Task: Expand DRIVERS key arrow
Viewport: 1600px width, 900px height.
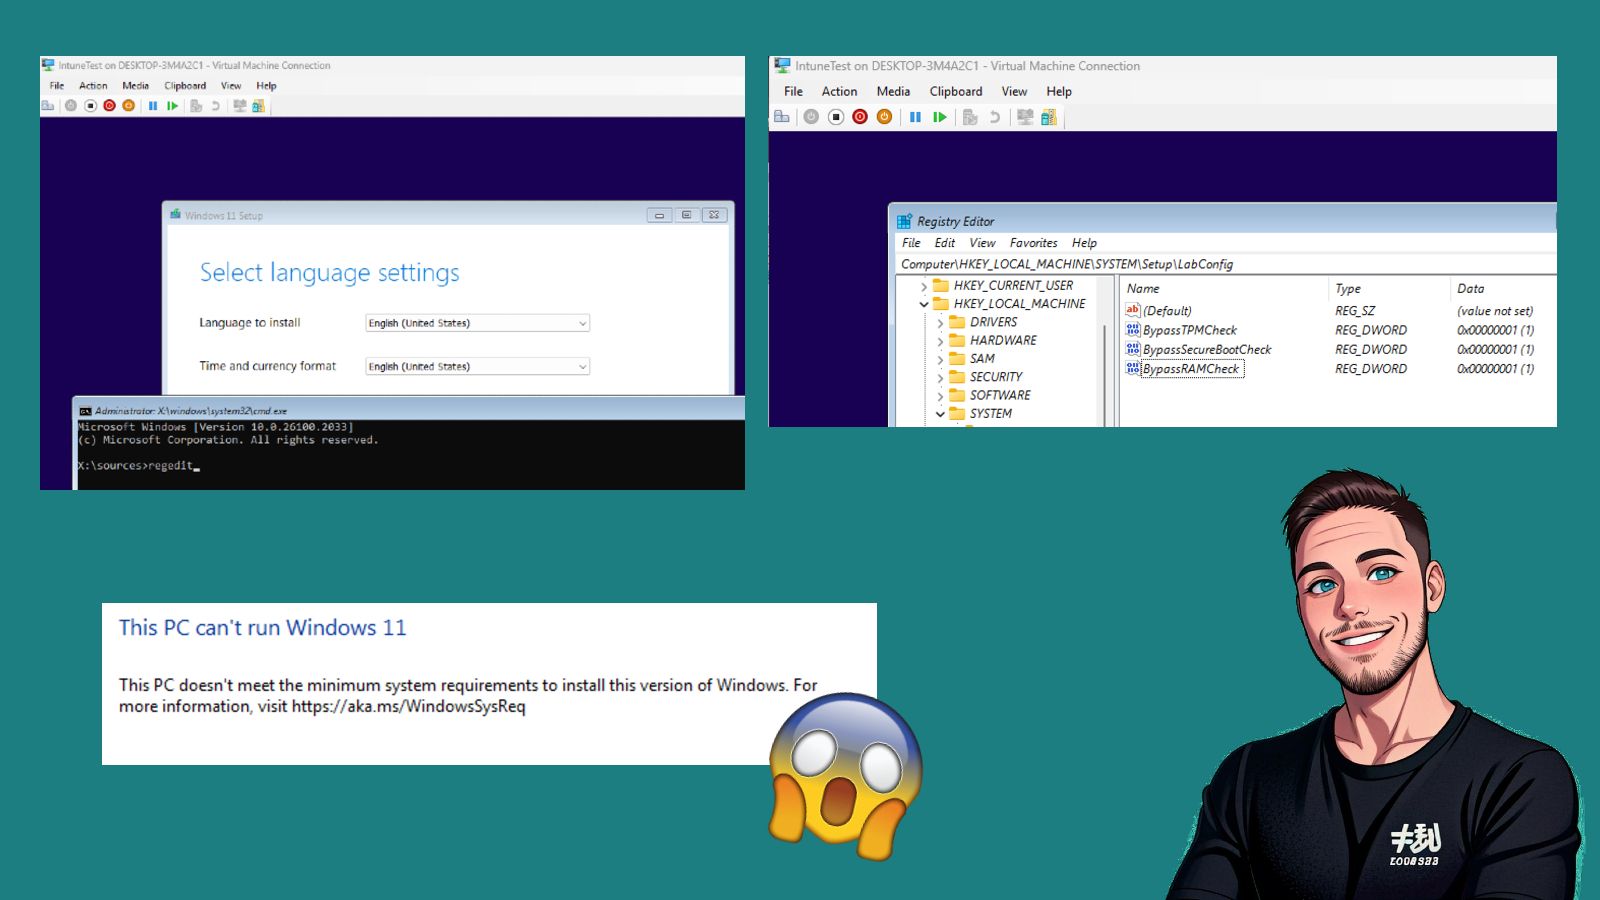Action: click(940, 323)
